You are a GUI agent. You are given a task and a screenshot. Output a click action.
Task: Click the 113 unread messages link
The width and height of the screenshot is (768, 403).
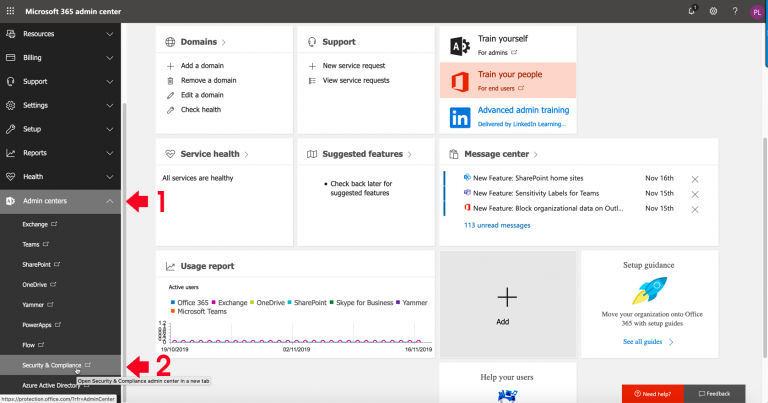pos(497,225)
